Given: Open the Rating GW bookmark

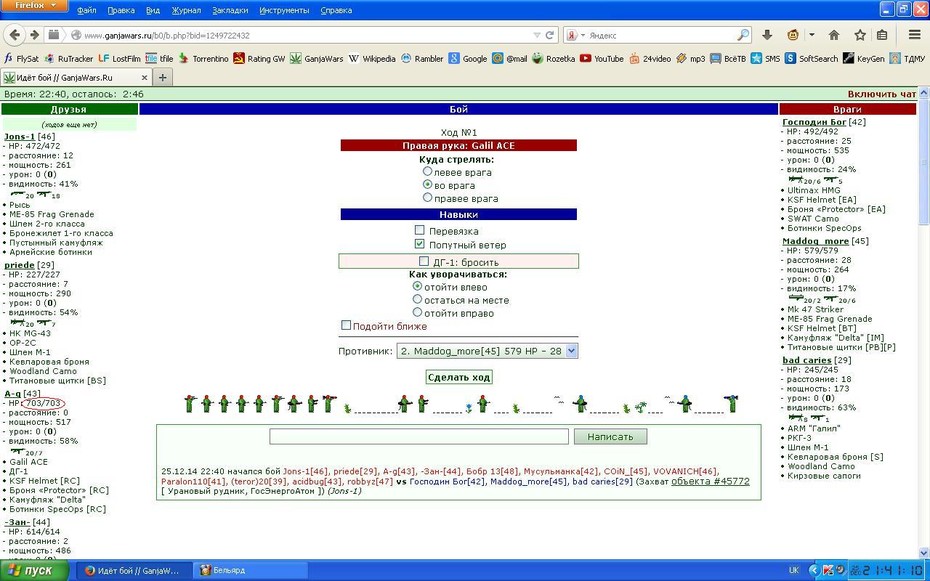Looking at the screenshot, I should pos(260,59).
